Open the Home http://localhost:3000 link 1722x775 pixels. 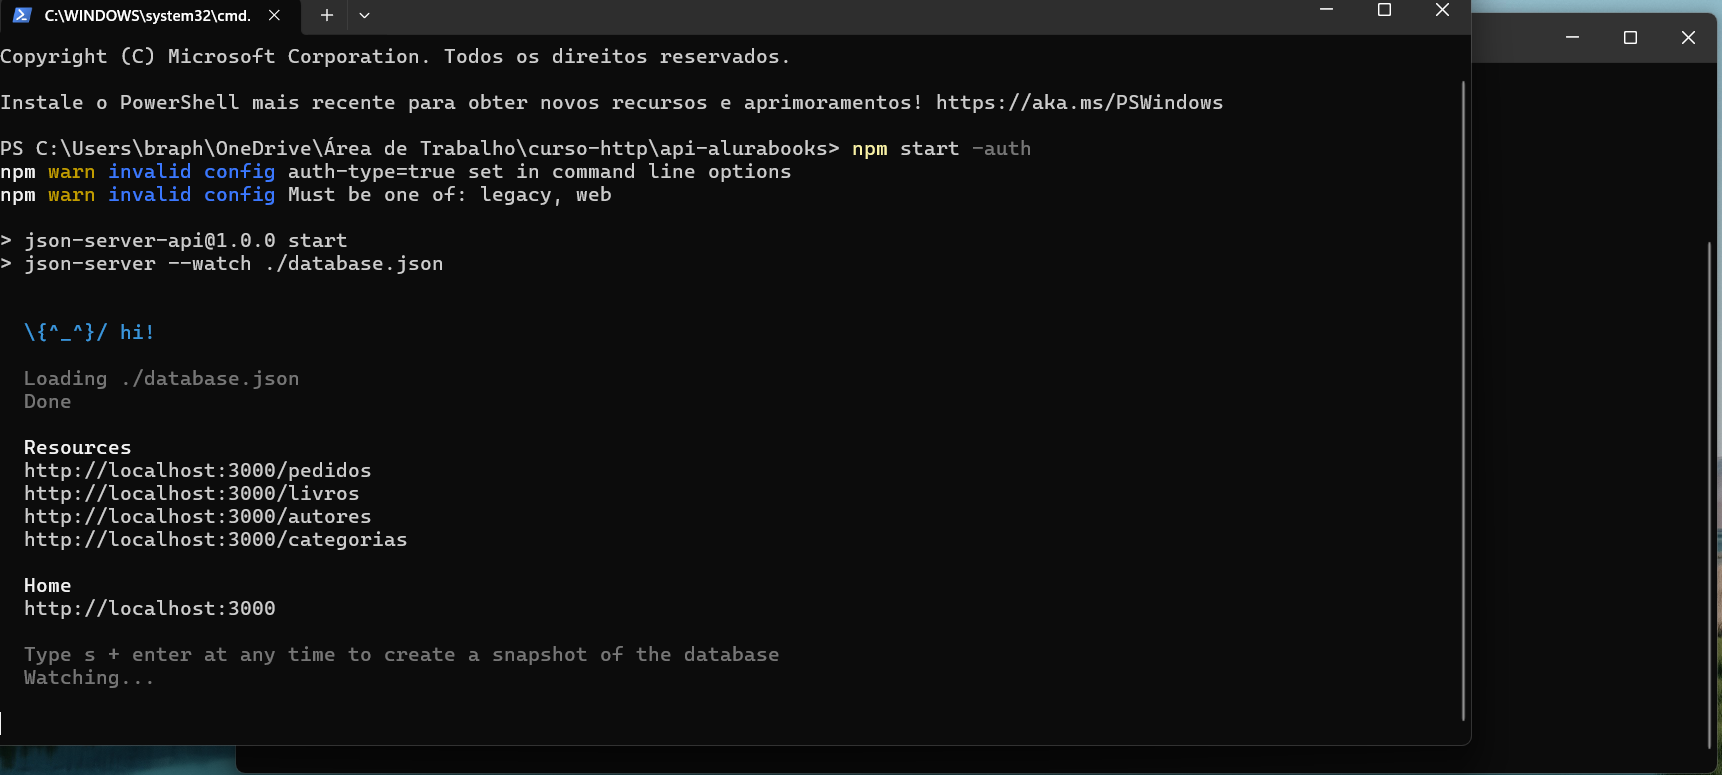point(149,608)
